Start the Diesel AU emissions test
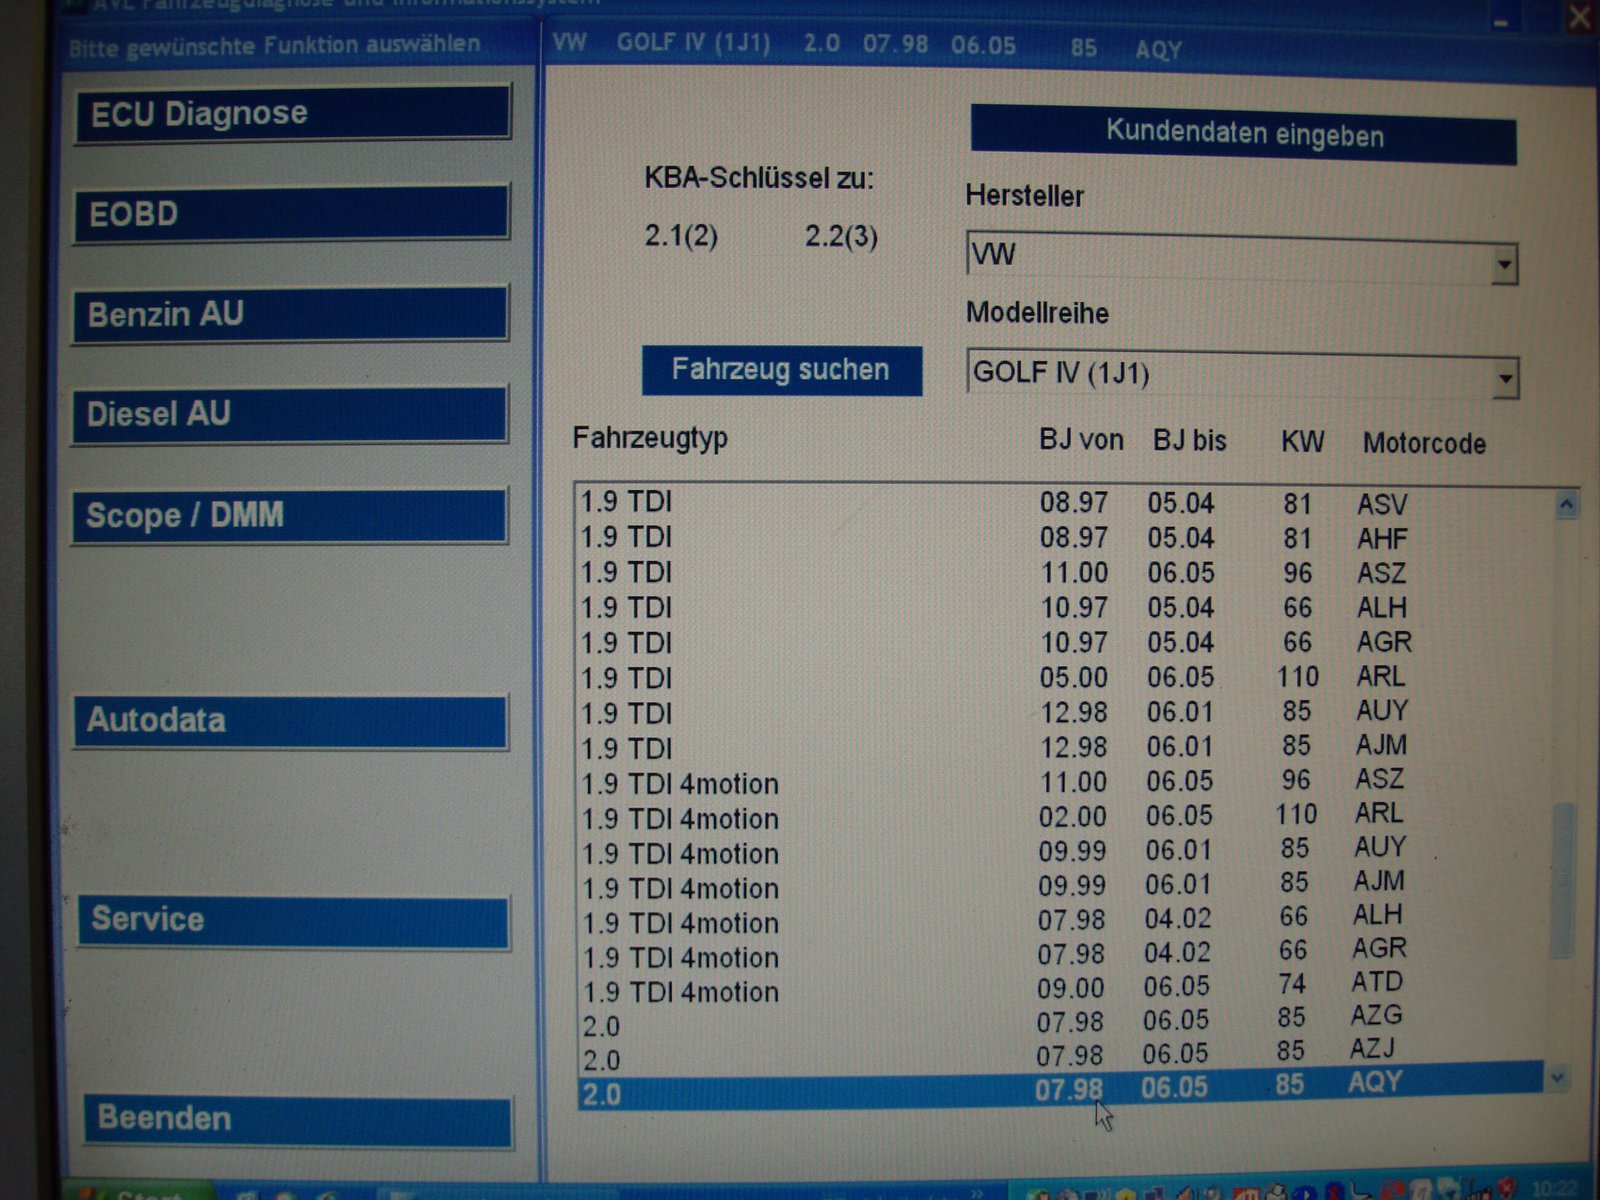 [x=289, y=414]
